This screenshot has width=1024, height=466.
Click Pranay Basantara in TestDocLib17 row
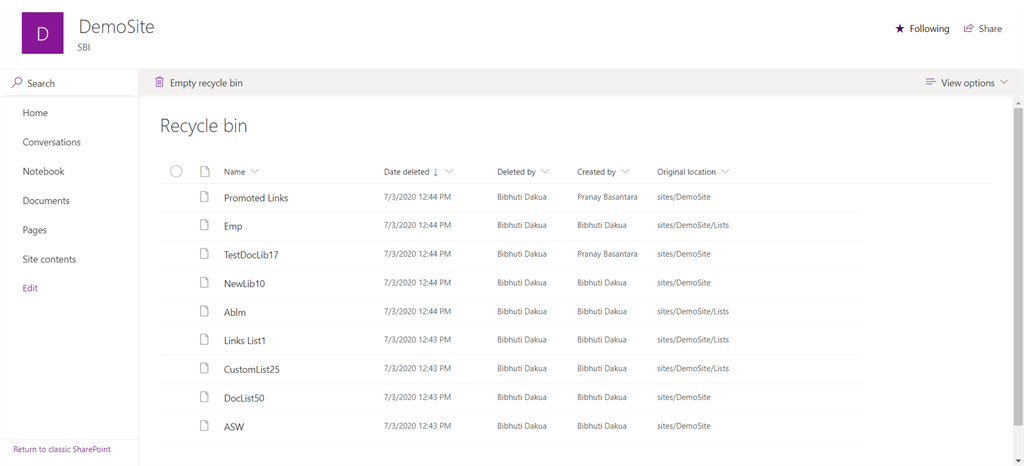tap(607, 254)
